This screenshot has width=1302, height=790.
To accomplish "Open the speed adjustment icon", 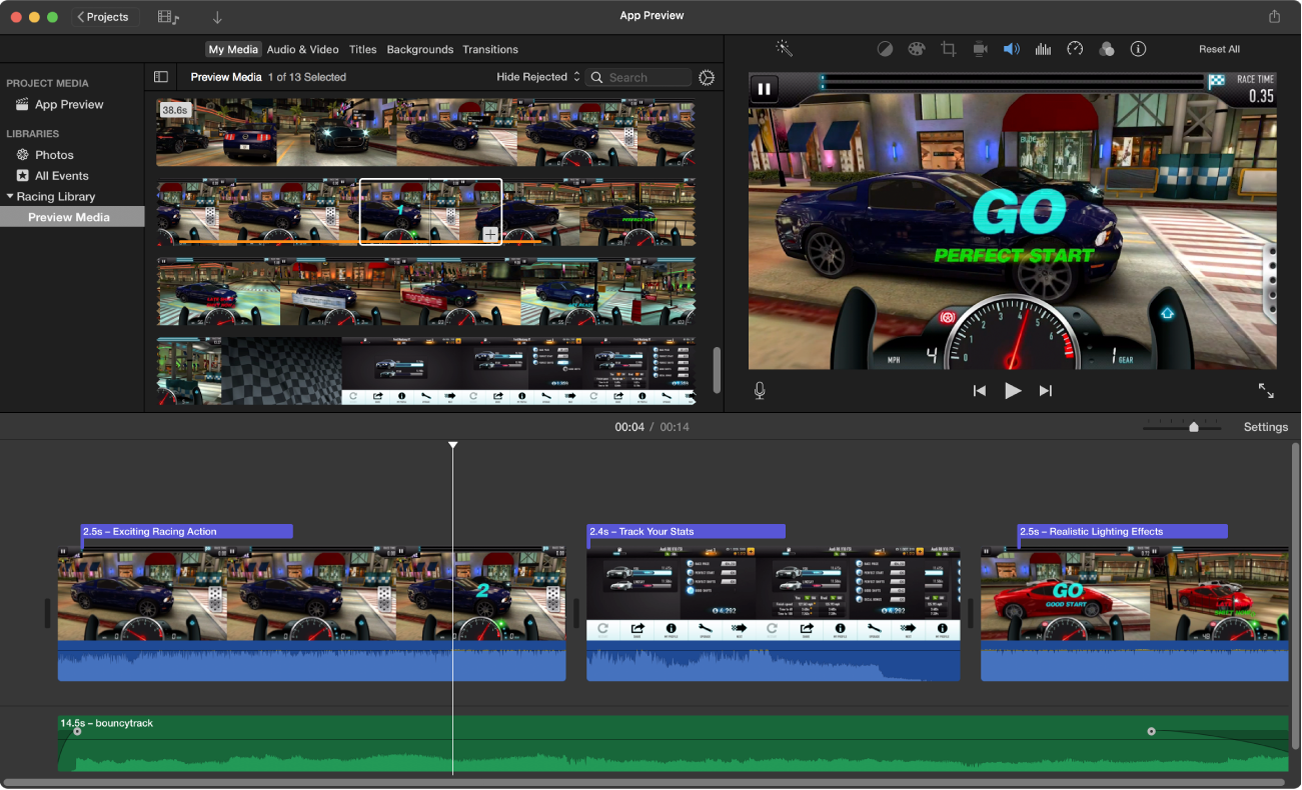I will click(x=1075, y=49).
